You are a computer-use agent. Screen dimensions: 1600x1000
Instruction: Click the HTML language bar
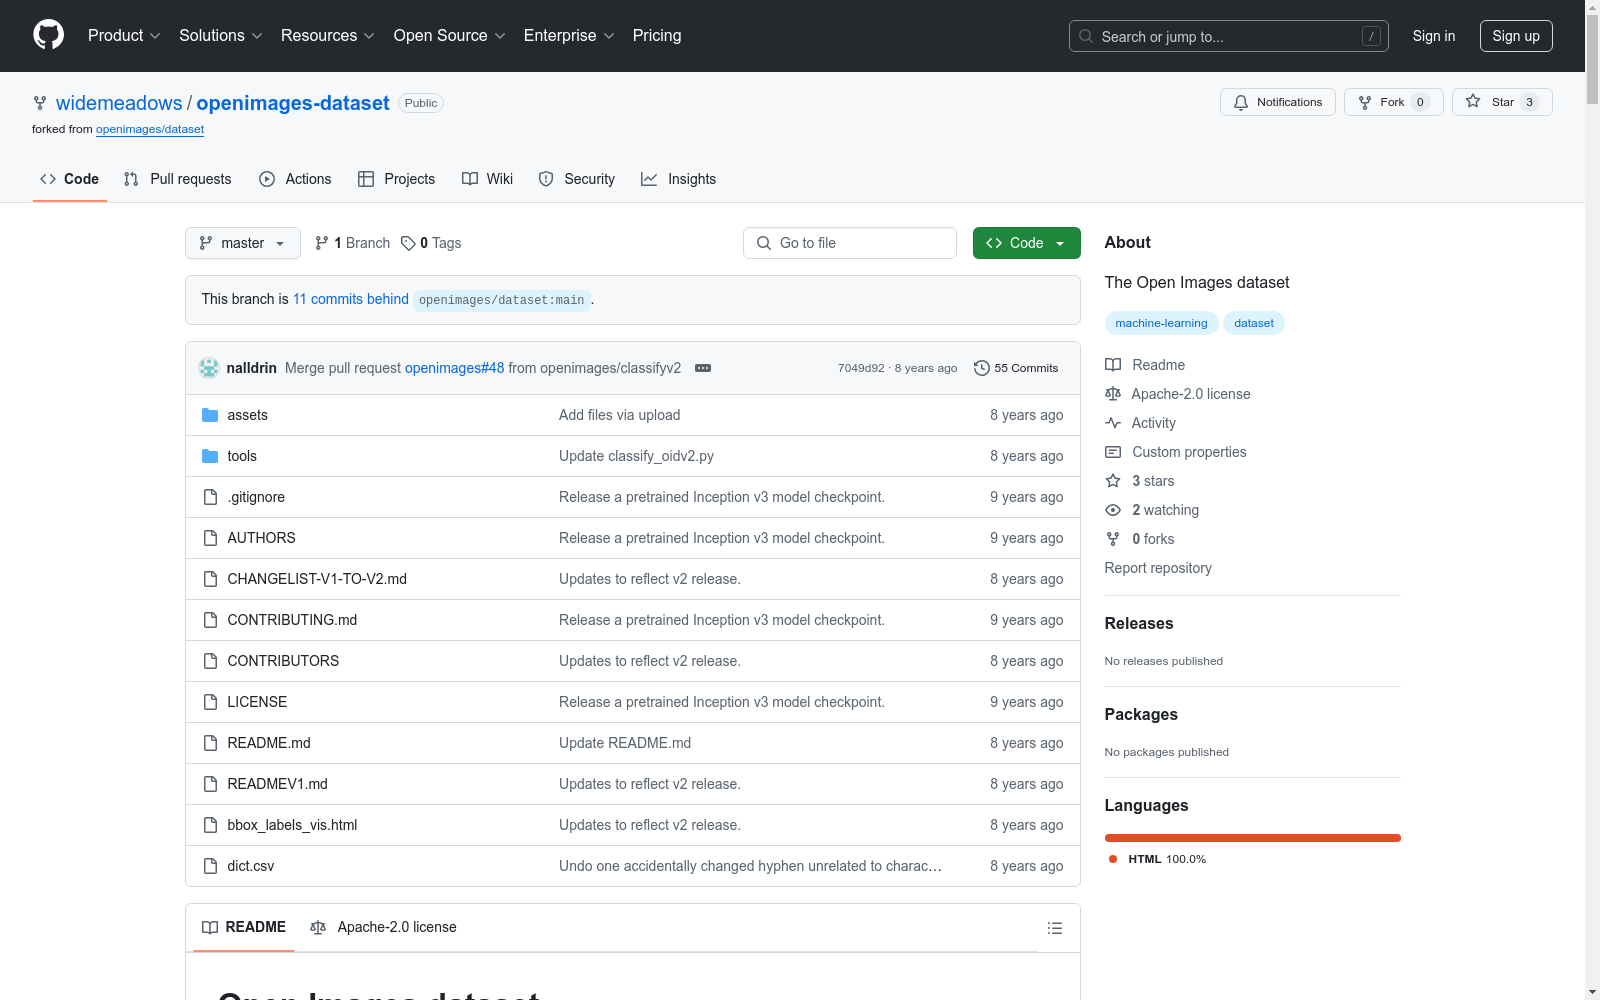(1253, 838)
